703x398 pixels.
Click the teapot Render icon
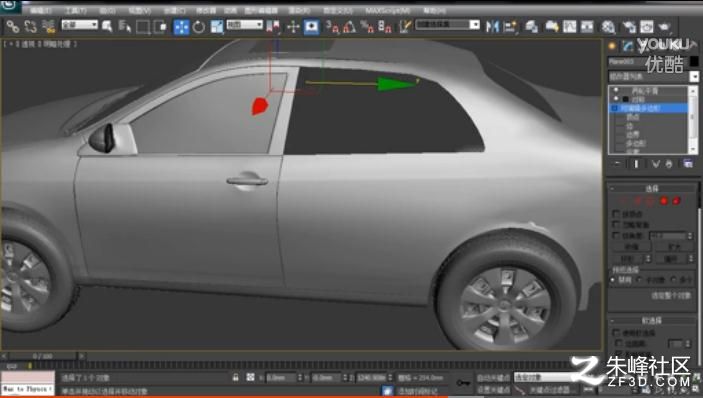pos(664,27)
